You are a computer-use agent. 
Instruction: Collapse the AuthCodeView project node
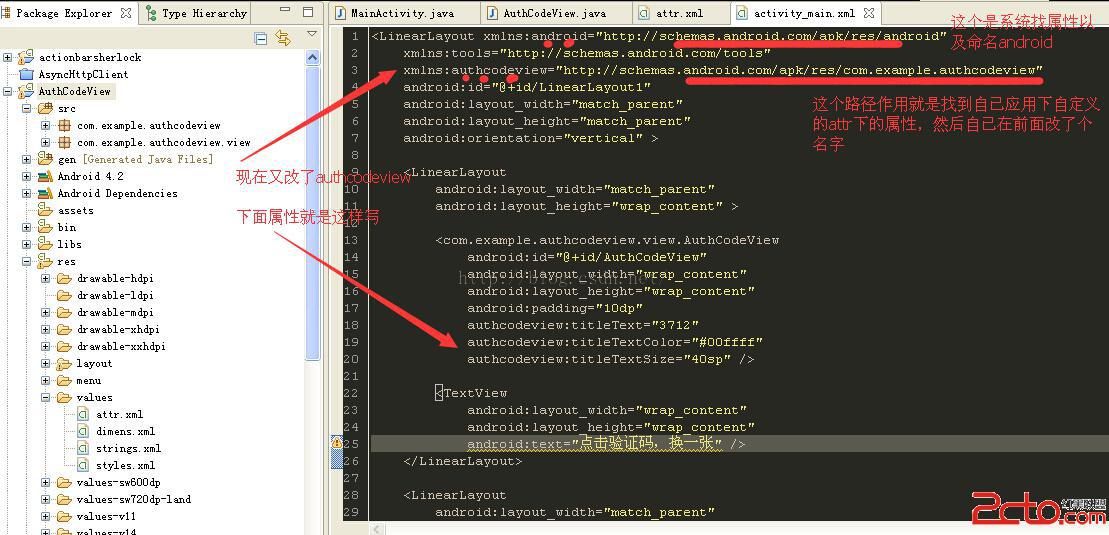pyautogui.click(x=7, y=91)
